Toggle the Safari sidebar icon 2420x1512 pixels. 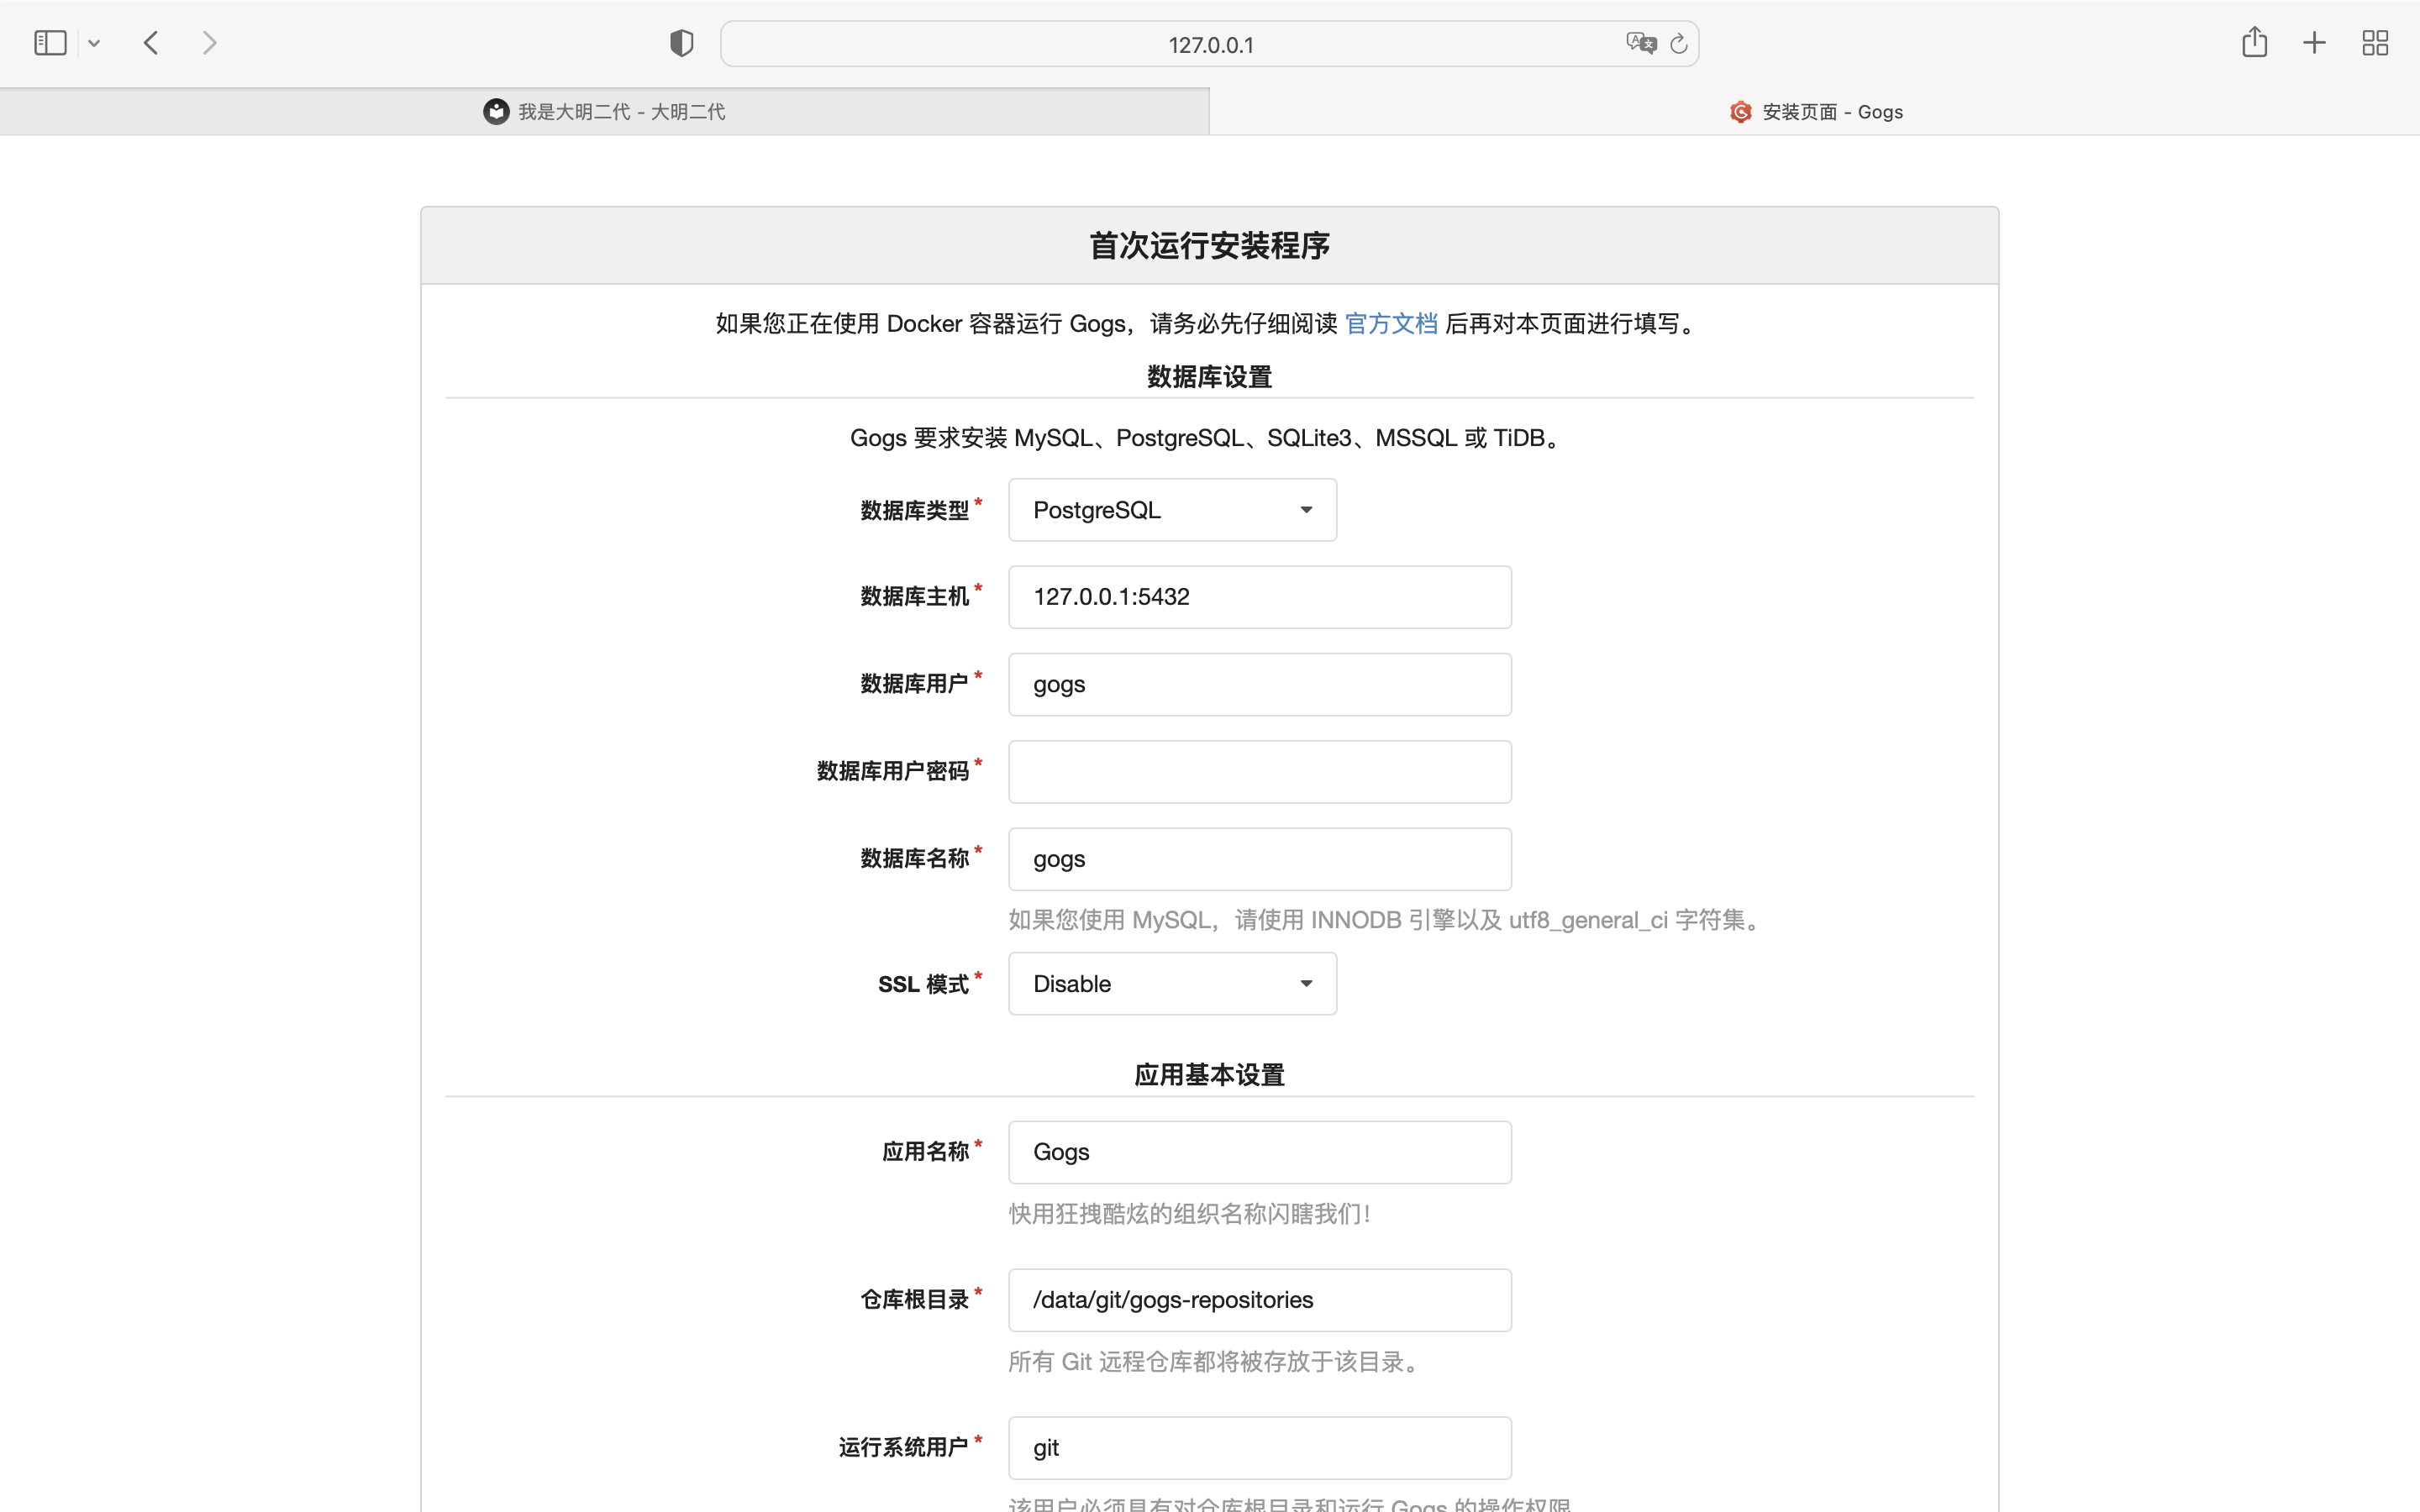(50, 43)
